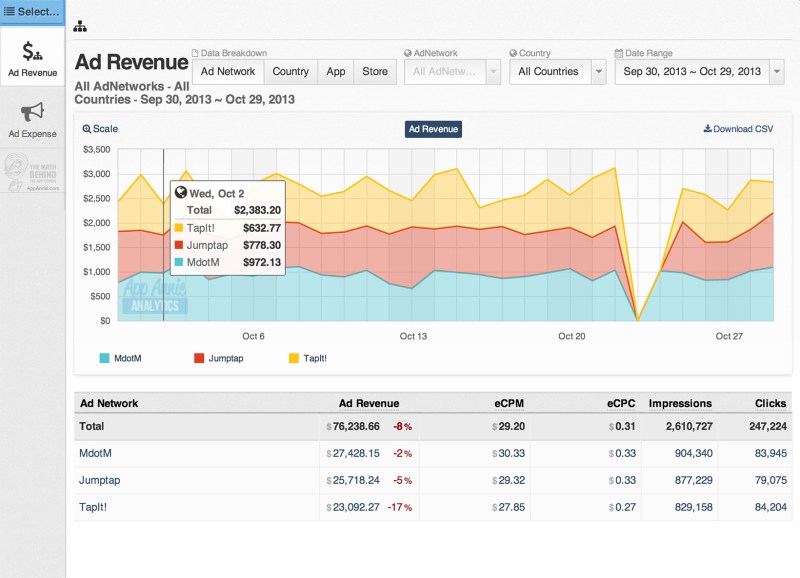Sort by eCPM column header
Screen dimensions: 800x578
click(x=509, y=403)
